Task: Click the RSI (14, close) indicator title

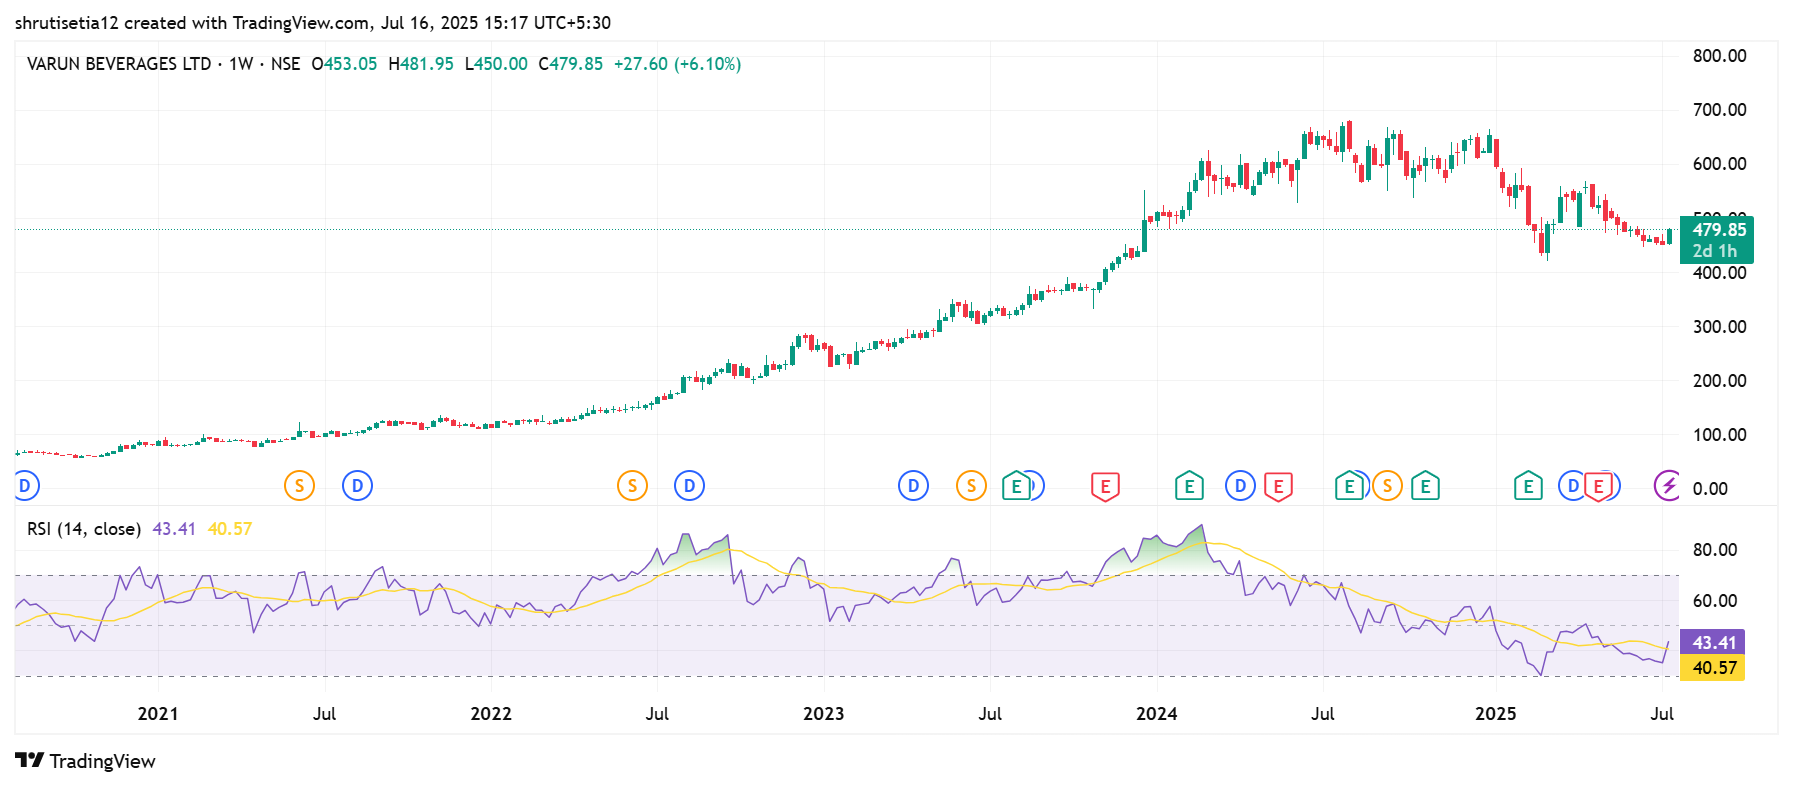Action: tap(84, 529)
